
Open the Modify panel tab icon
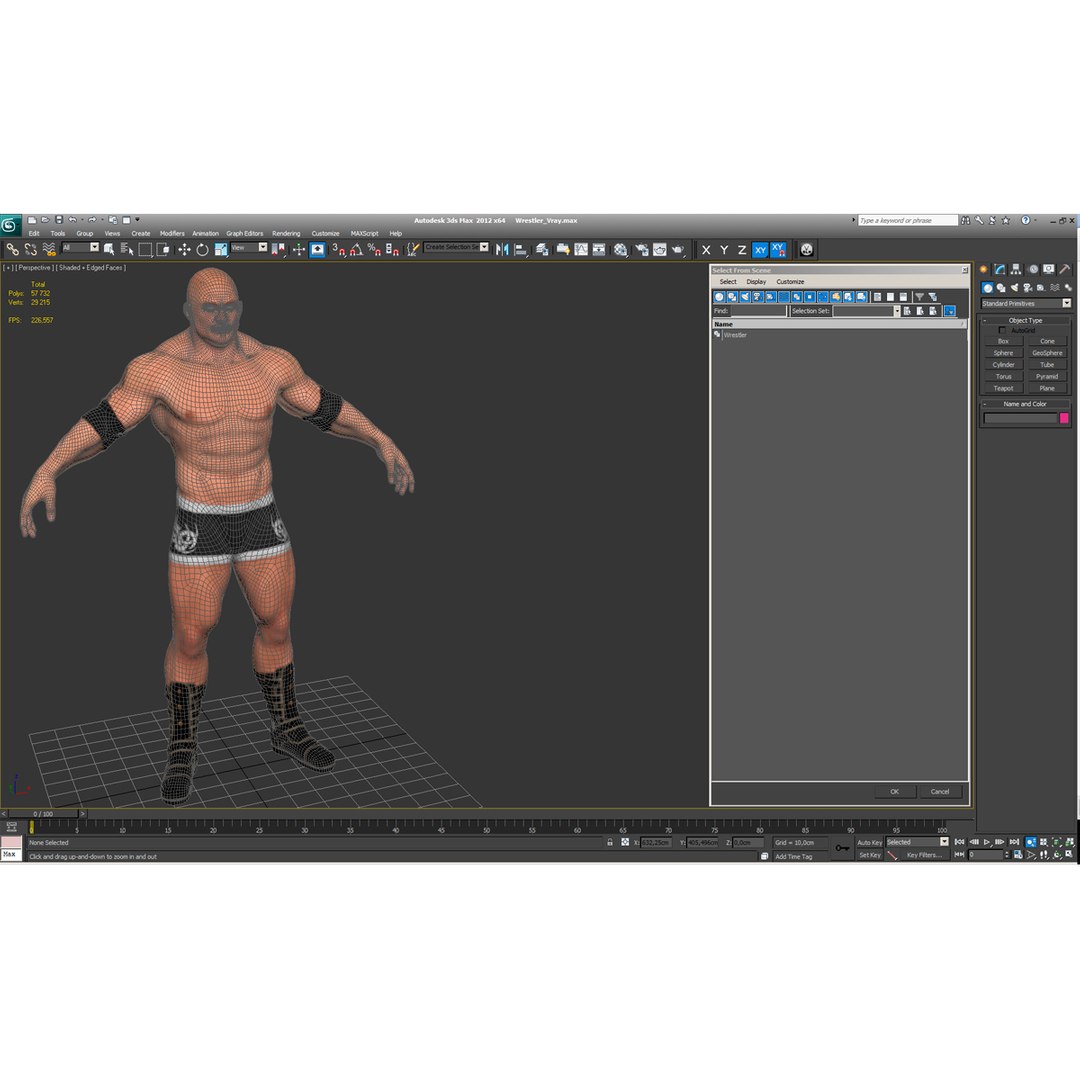pos(999,269)
